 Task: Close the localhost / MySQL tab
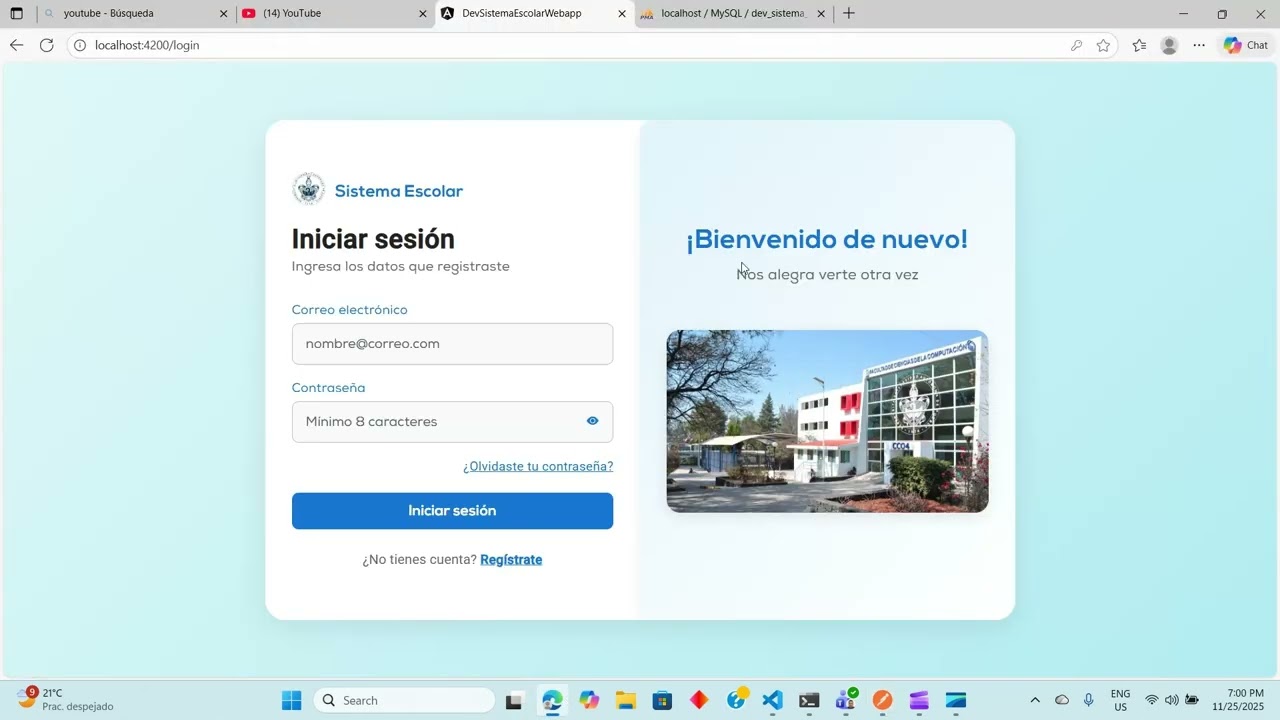tap(821, 14)
